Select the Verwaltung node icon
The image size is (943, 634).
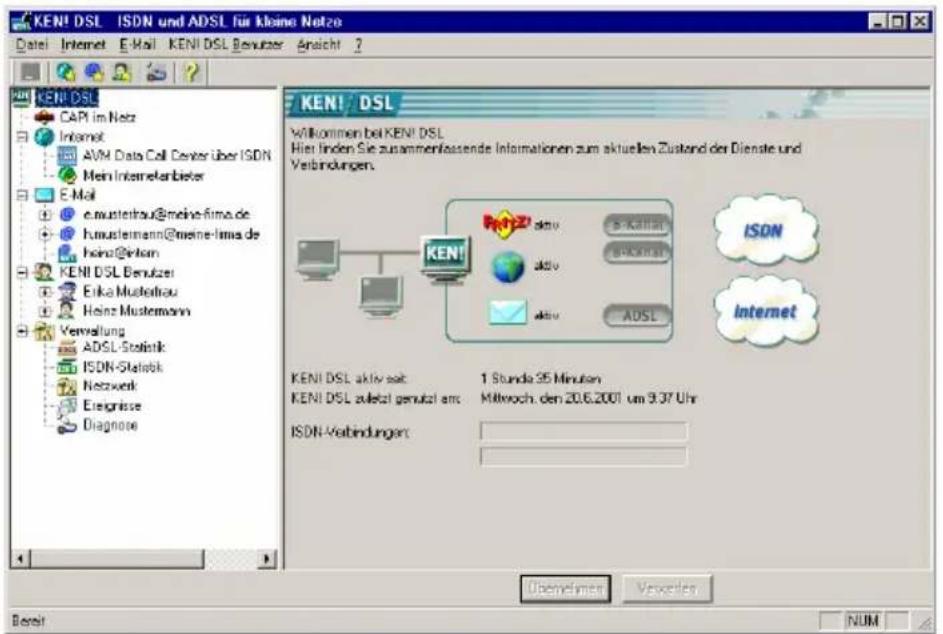(44, 331)
